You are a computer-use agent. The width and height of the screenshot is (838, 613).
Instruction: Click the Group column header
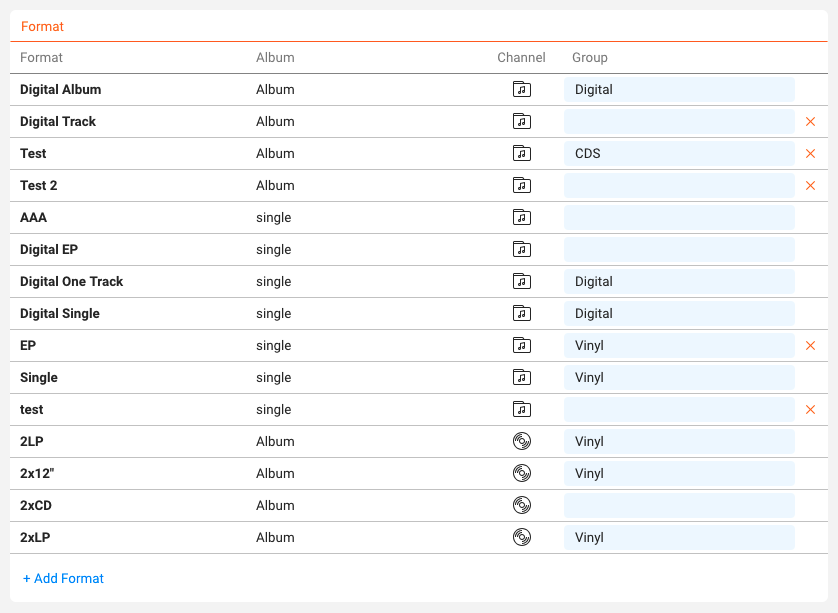click(x=589, y=57)
